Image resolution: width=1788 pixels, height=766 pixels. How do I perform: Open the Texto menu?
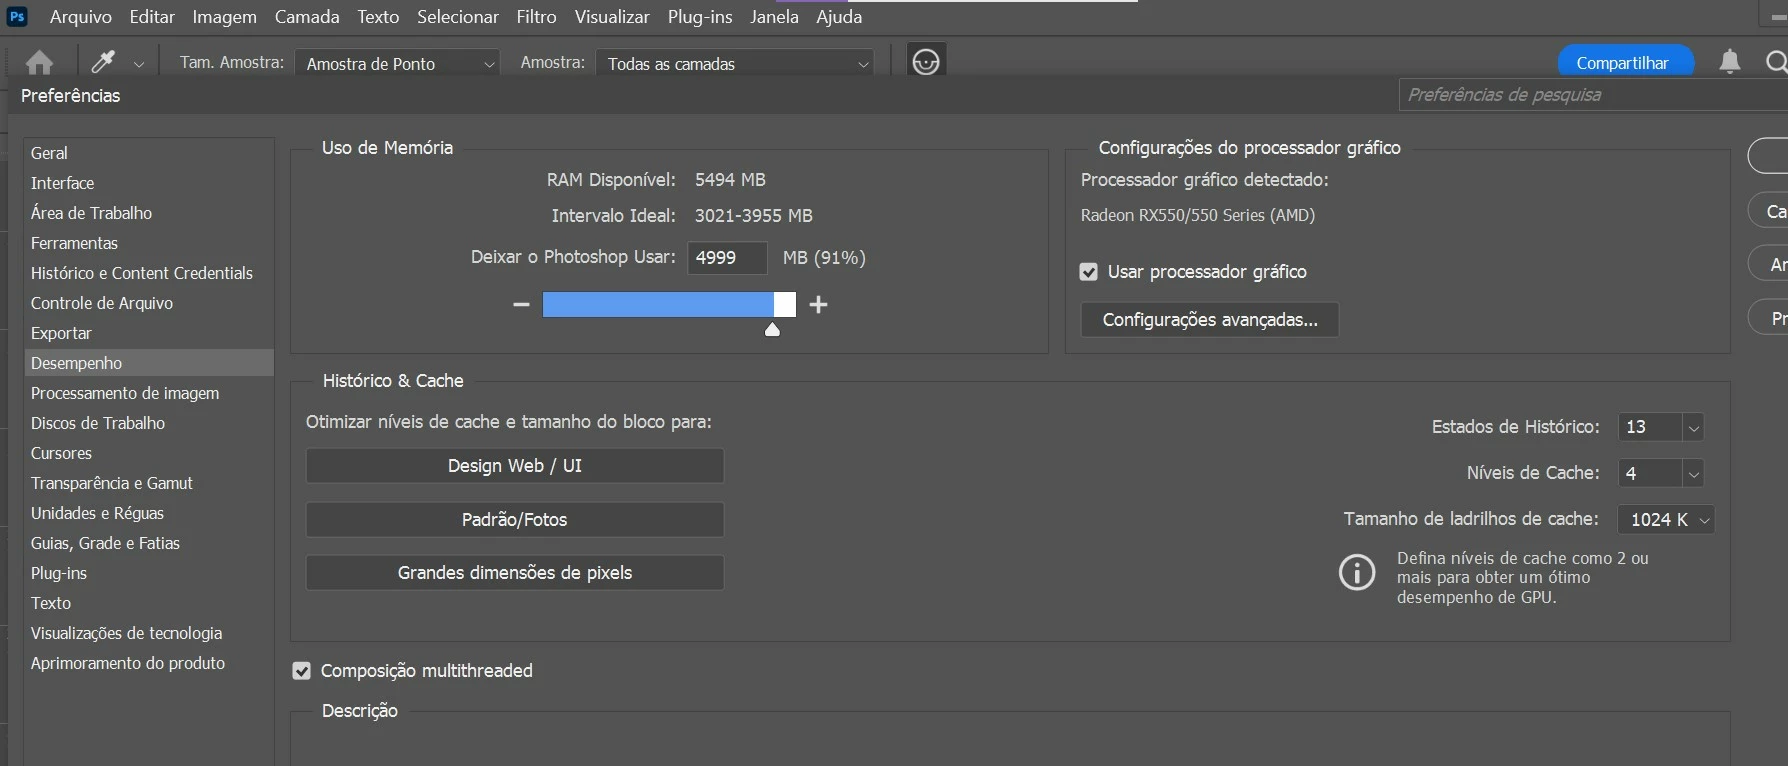[x=378, y=17]
